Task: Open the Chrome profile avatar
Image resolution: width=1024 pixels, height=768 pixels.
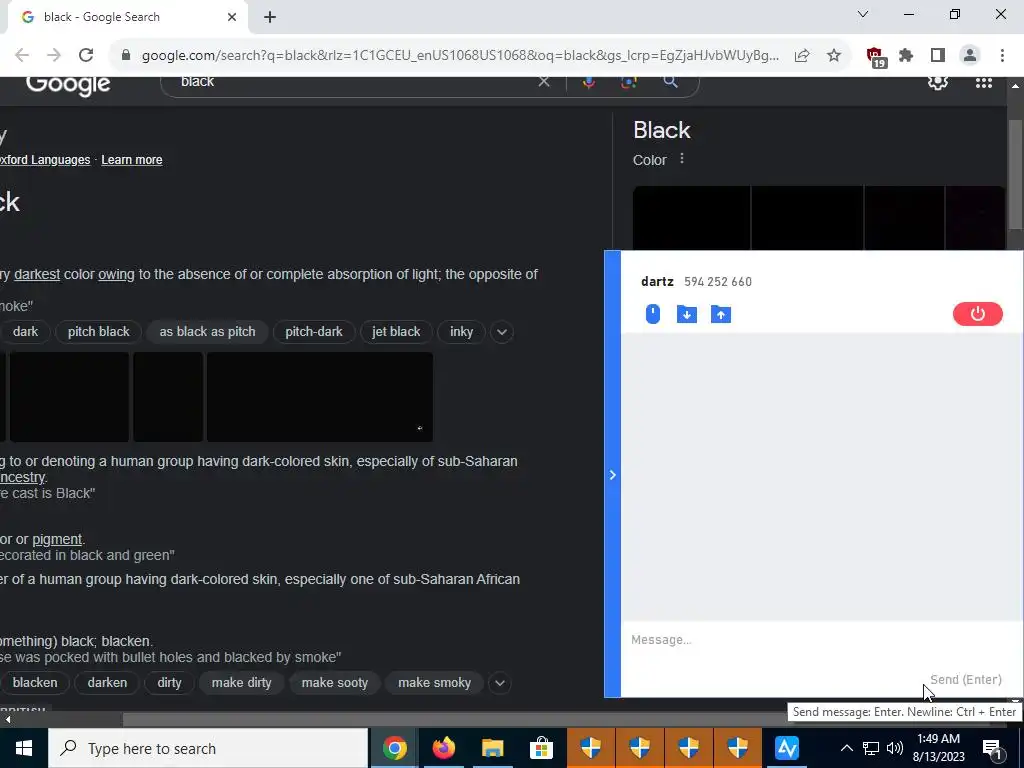Action: click(x=970, y=56)
